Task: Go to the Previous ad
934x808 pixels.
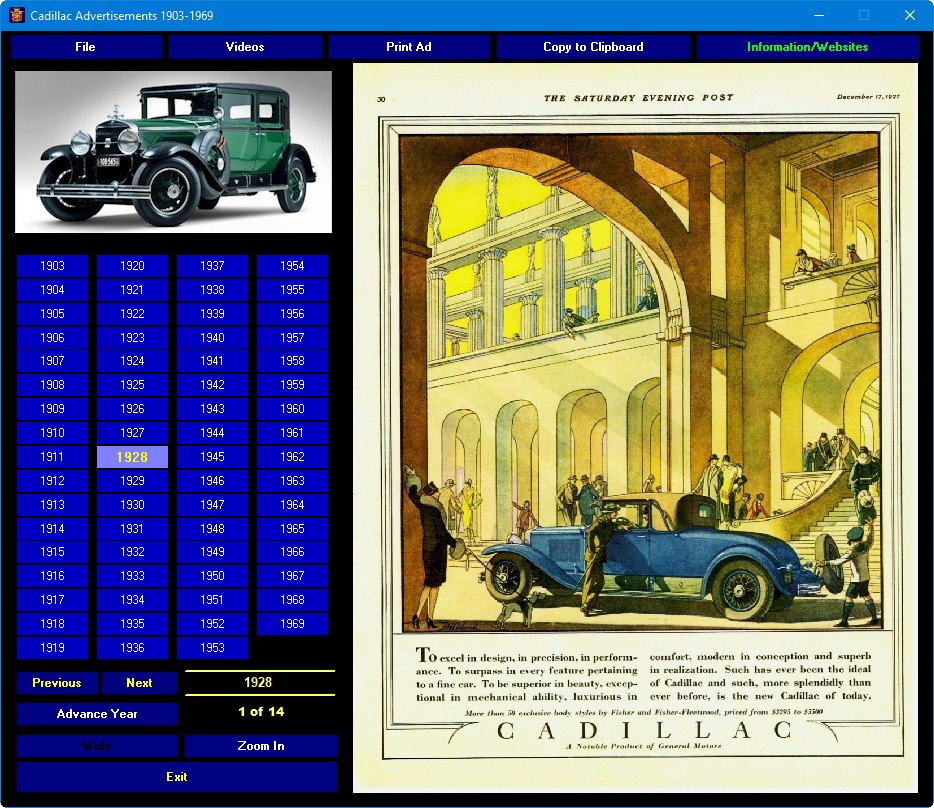Action: click(57, 683)
